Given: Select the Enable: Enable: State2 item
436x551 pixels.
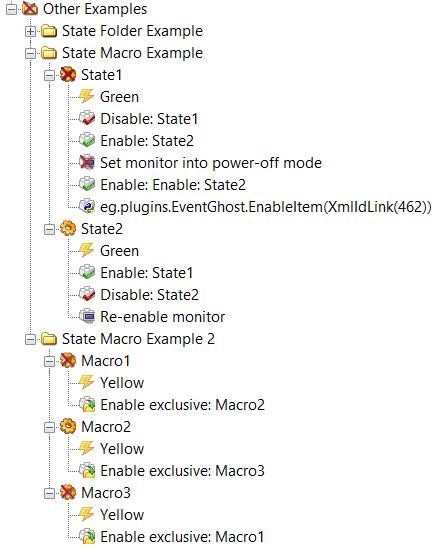Looking at the screenshot, I should click(173, 184).
